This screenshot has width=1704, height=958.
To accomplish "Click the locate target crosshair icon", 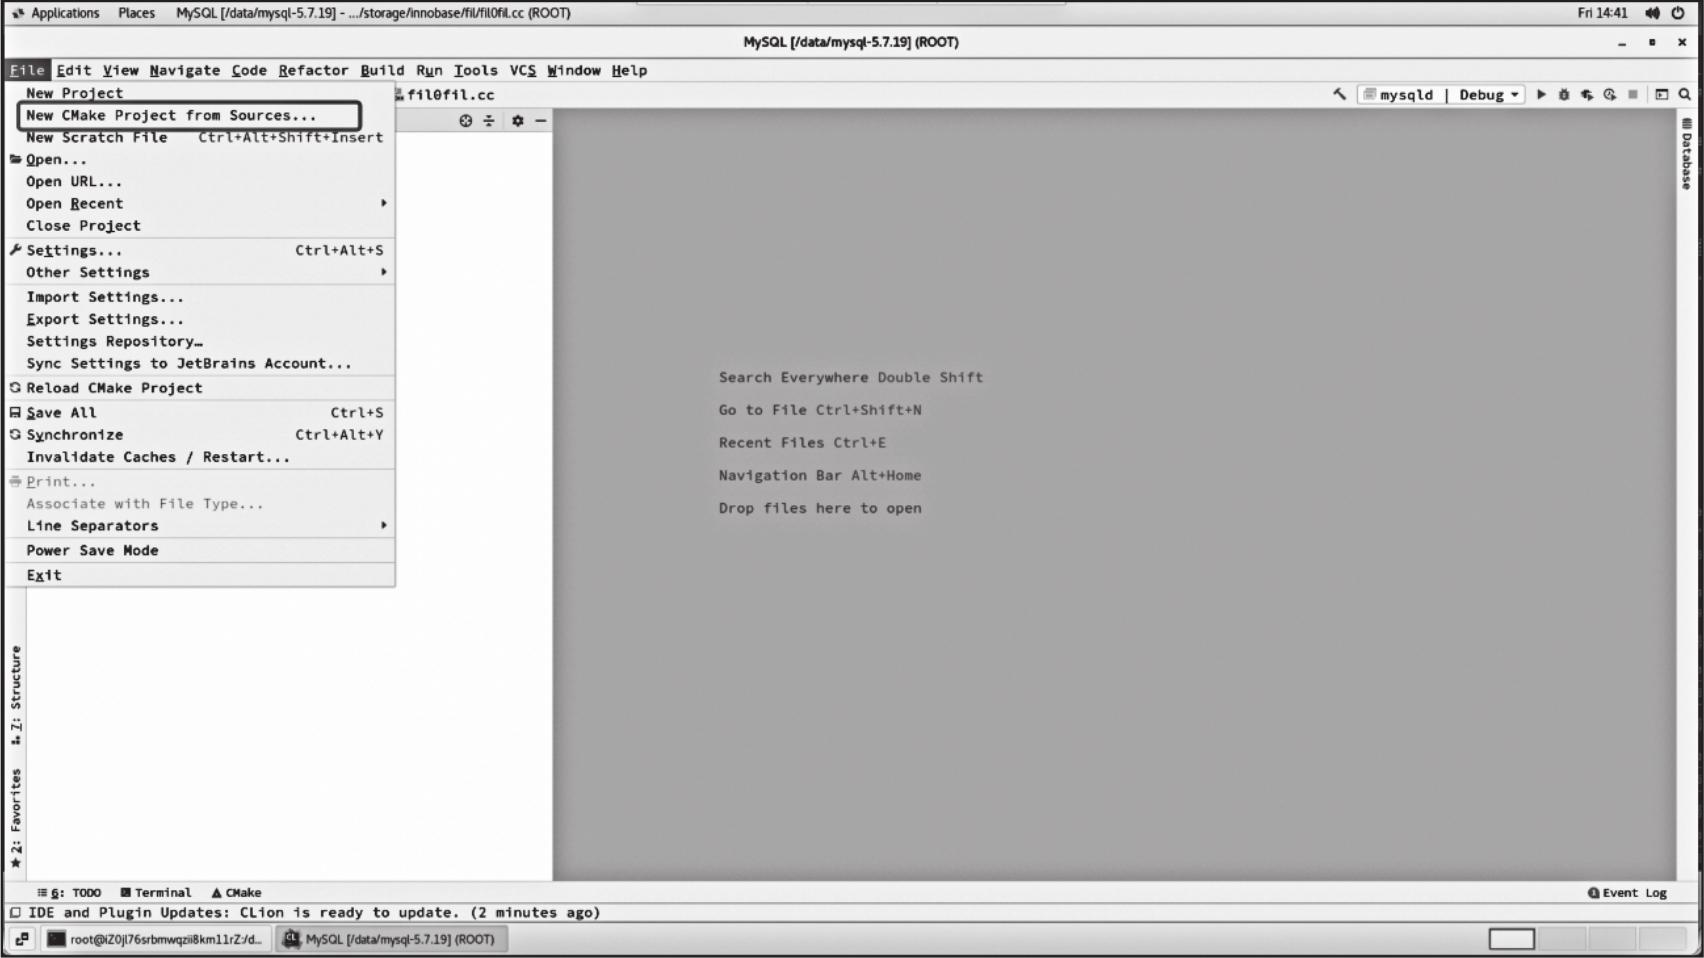I will tap(465, 120).
